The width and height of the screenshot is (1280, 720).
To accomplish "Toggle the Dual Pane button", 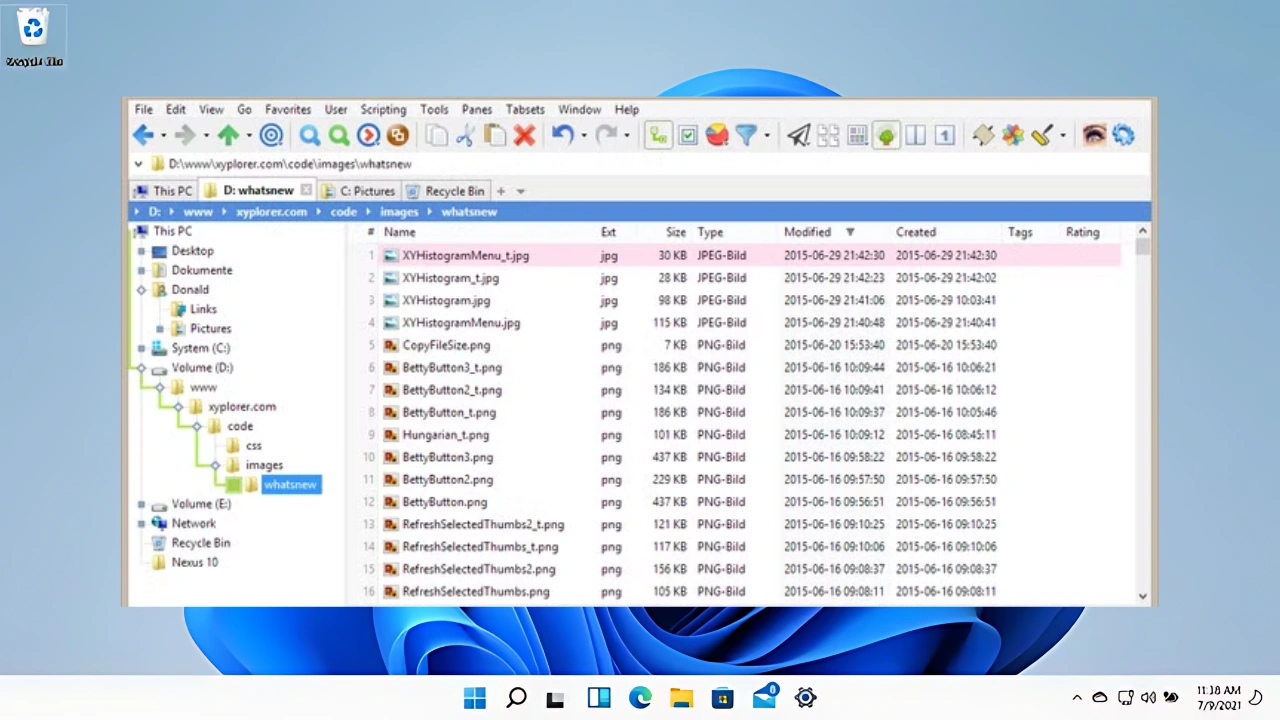I will coord(915,135).
